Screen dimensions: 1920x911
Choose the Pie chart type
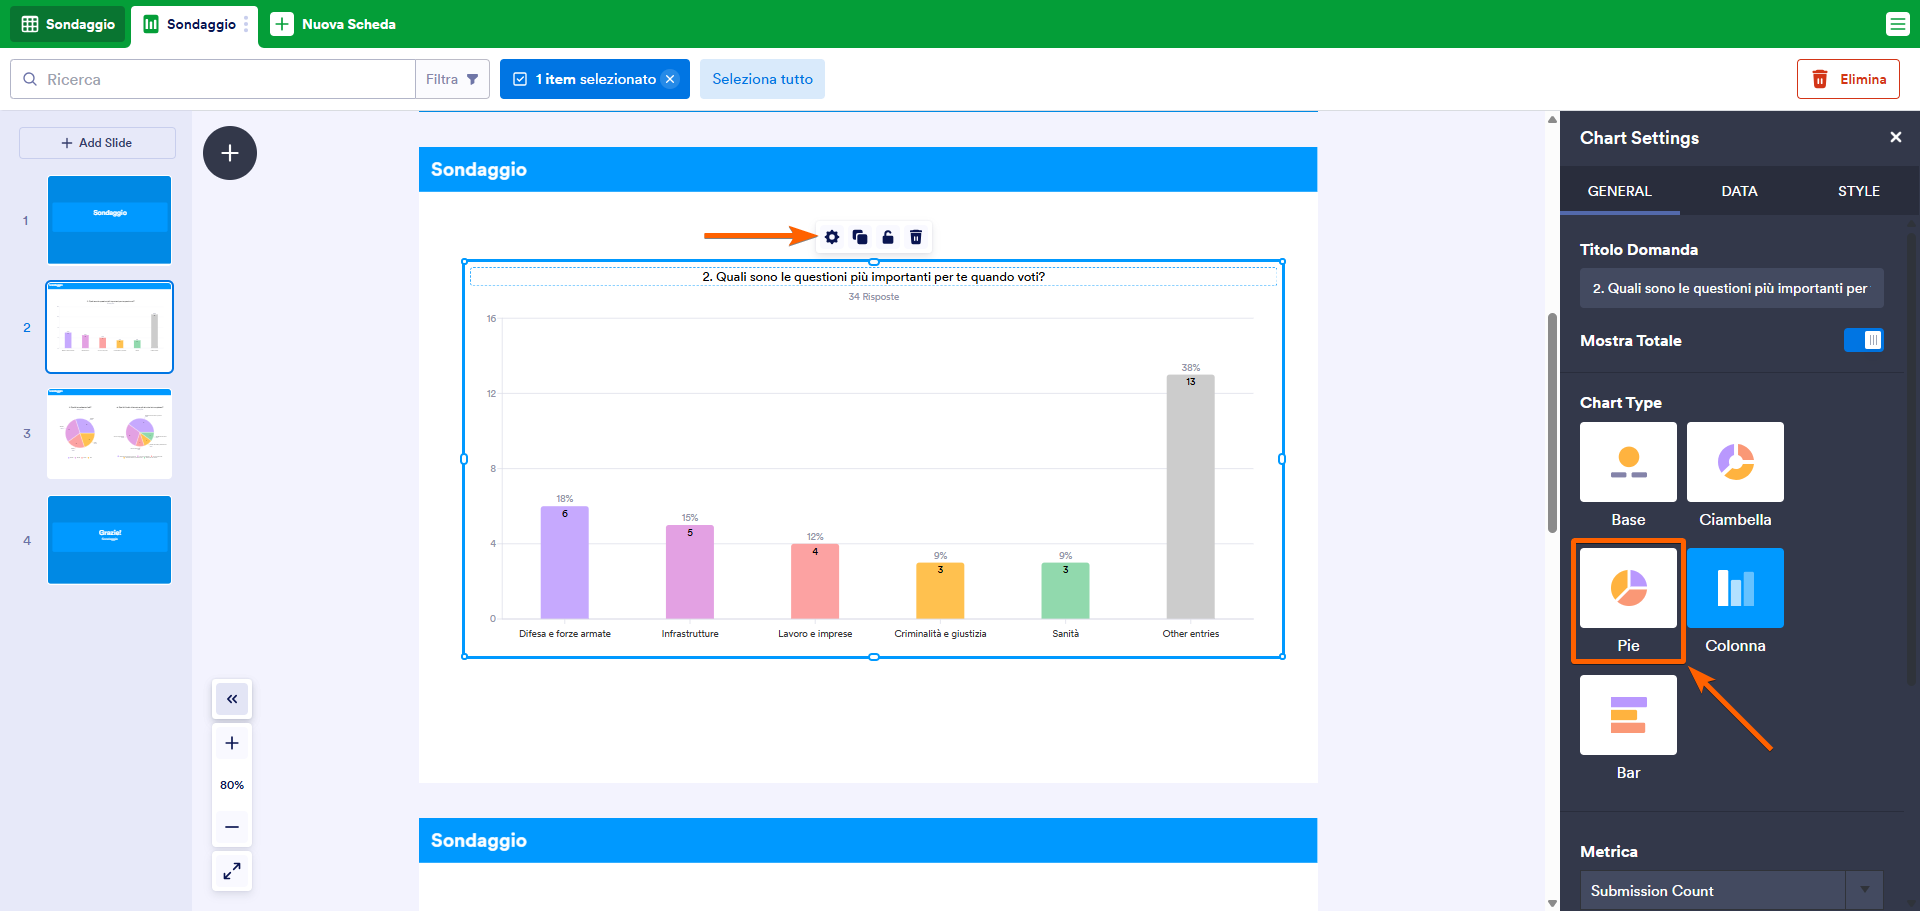pos(1628,588)
